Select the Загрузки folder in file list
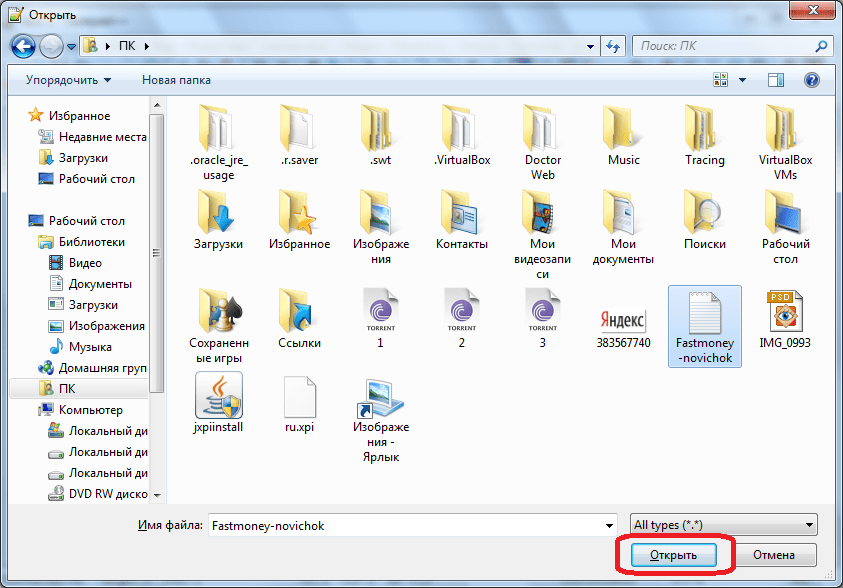 [x=218, y=220]
